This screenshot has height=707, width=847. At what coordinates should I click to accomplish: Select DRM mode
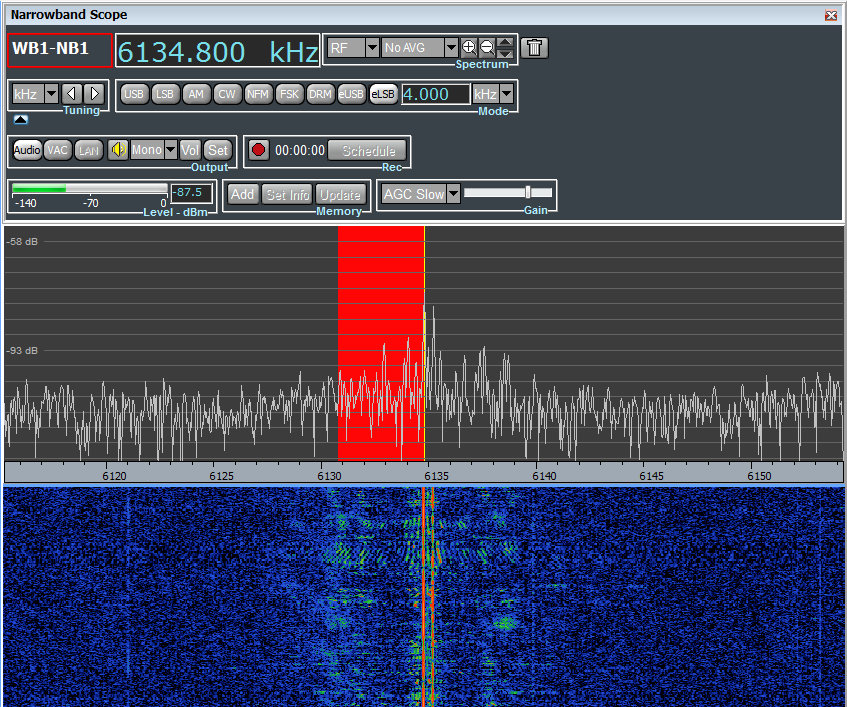pos(320,94)
